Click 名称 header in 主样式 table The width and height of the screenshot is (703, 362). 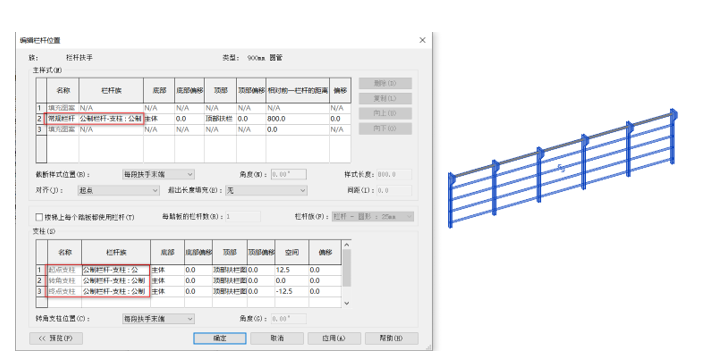(x=63, y=91)
